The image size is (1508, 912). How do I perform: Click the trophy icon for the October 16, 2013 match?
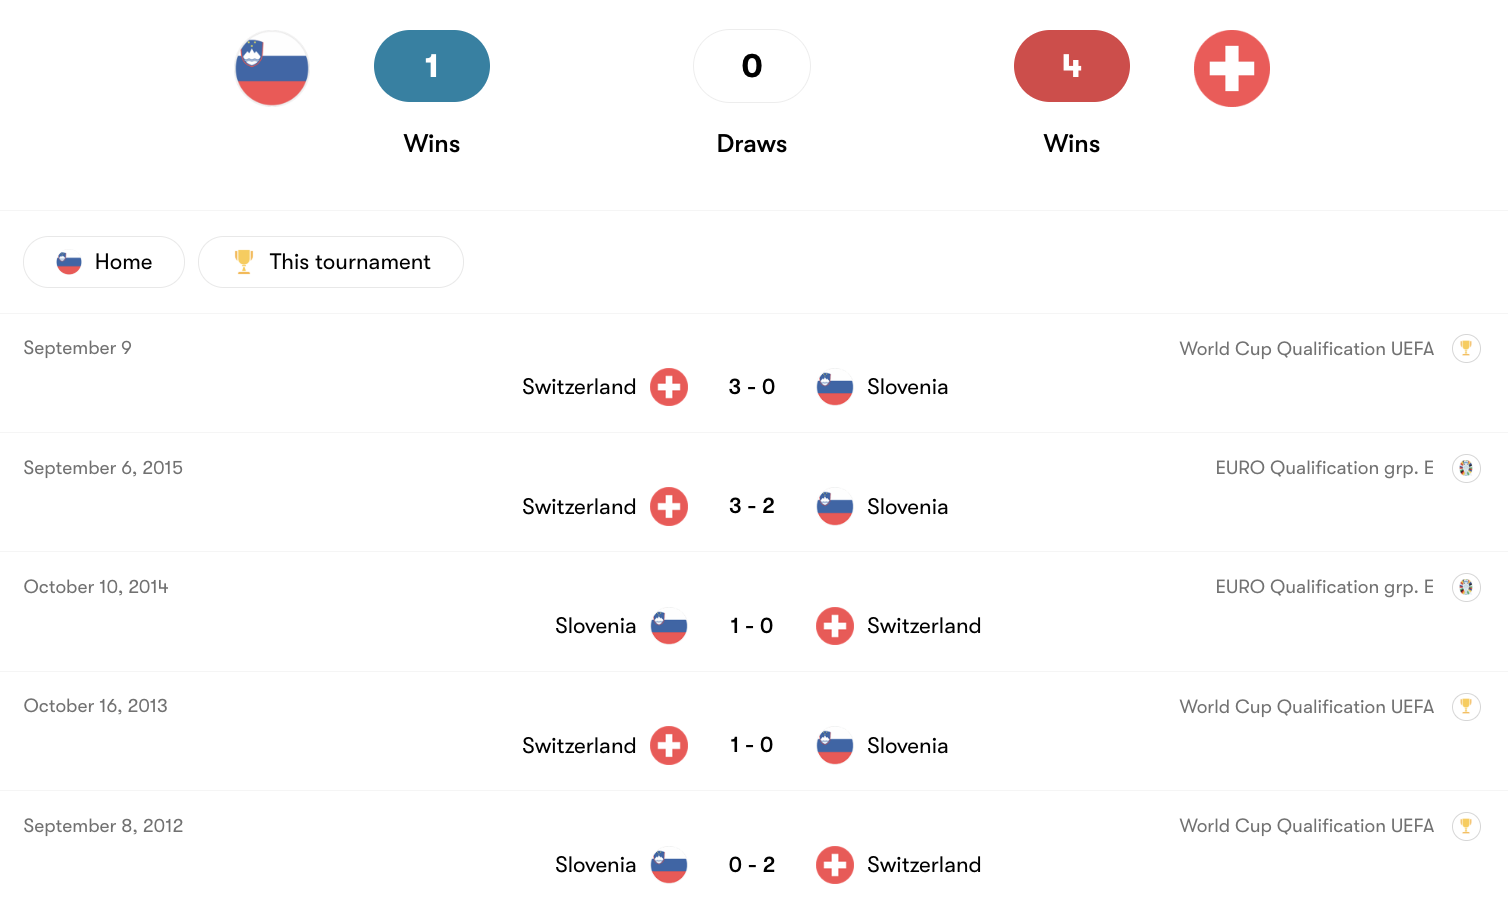tap(1466, 706)
